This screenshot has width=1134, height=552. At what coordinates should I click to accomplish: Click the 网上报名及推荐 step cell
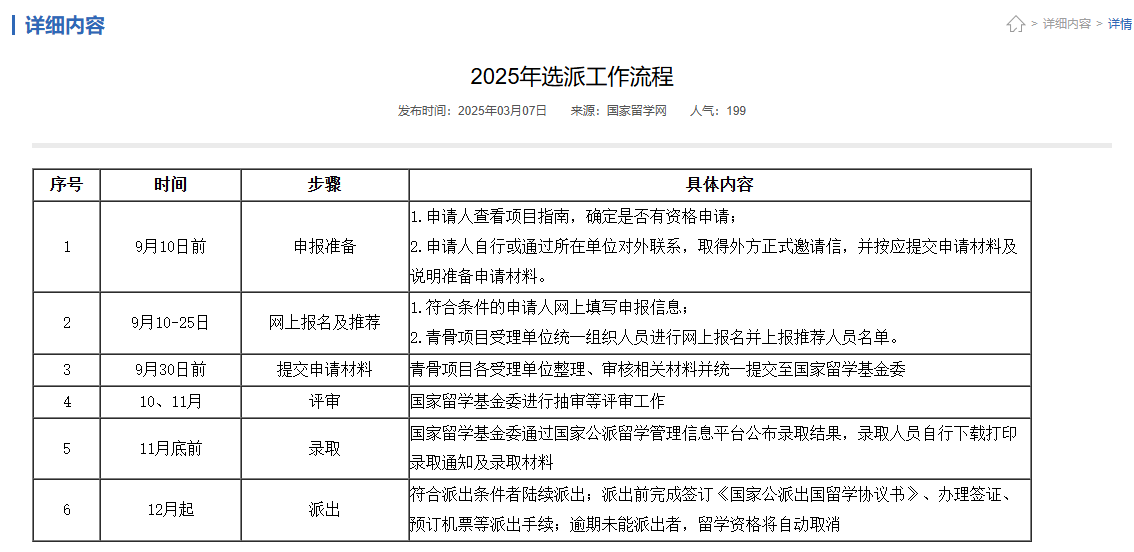point(324,323)
